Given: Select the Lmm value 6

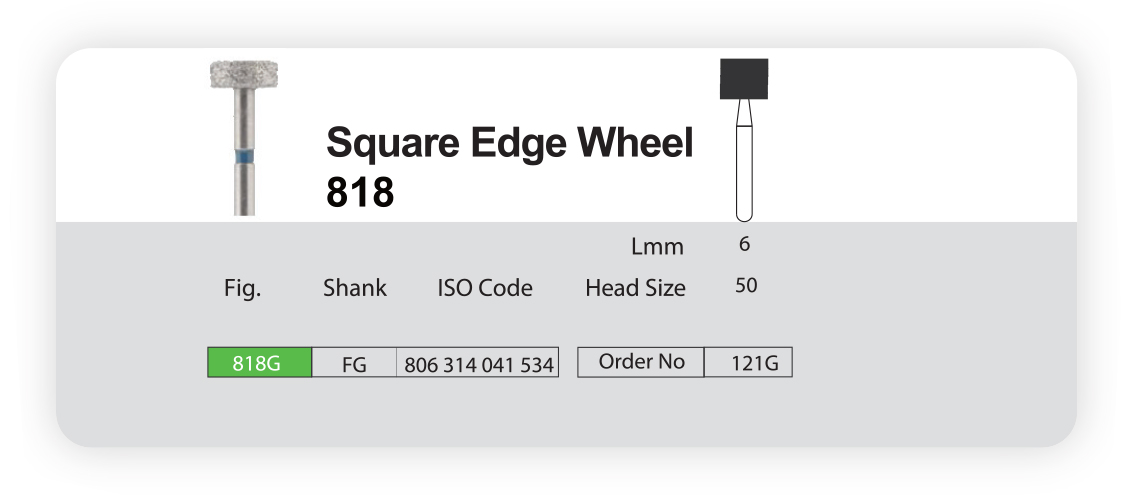Looking at the screenshot, I should (745, 244).
